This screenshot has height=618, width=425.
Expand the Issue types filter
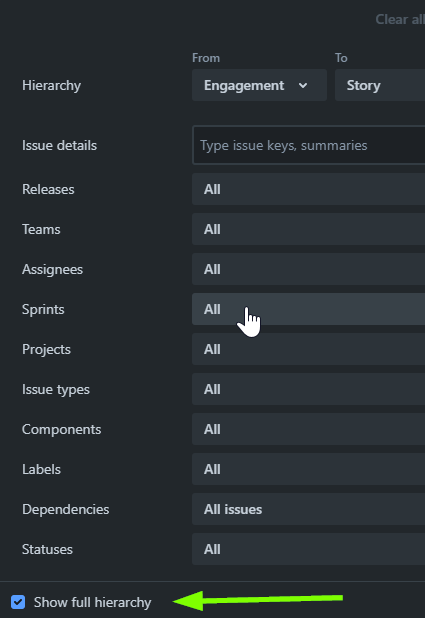tap(308, 389)
